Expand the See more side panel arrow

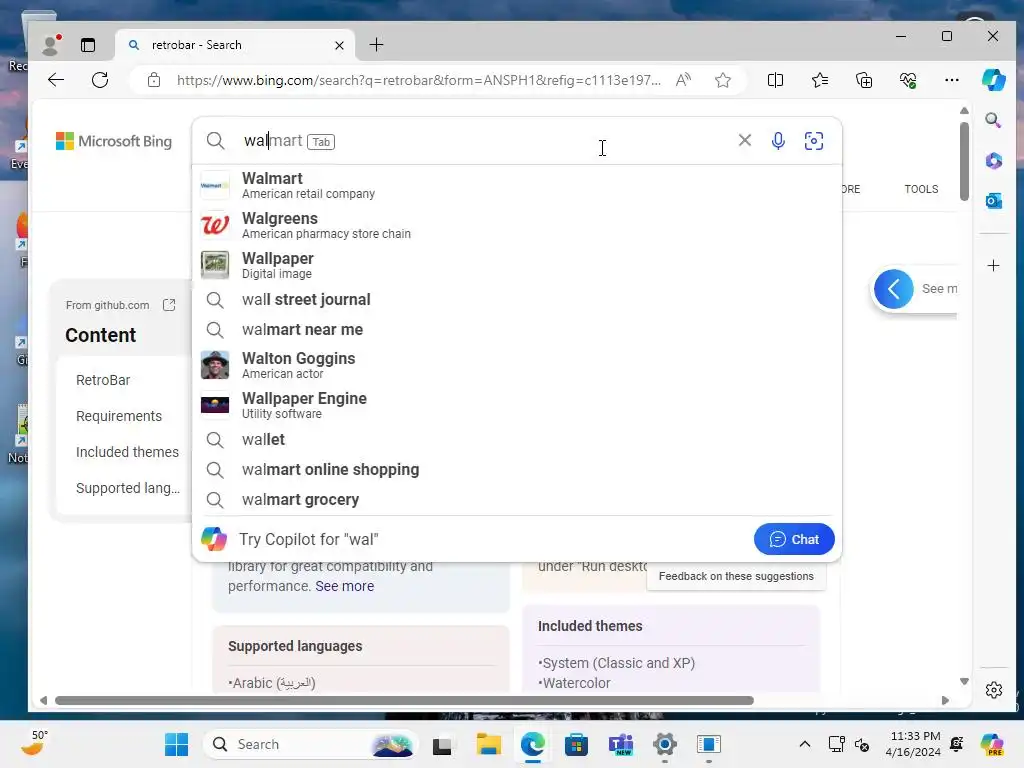(x=893, y=289)
